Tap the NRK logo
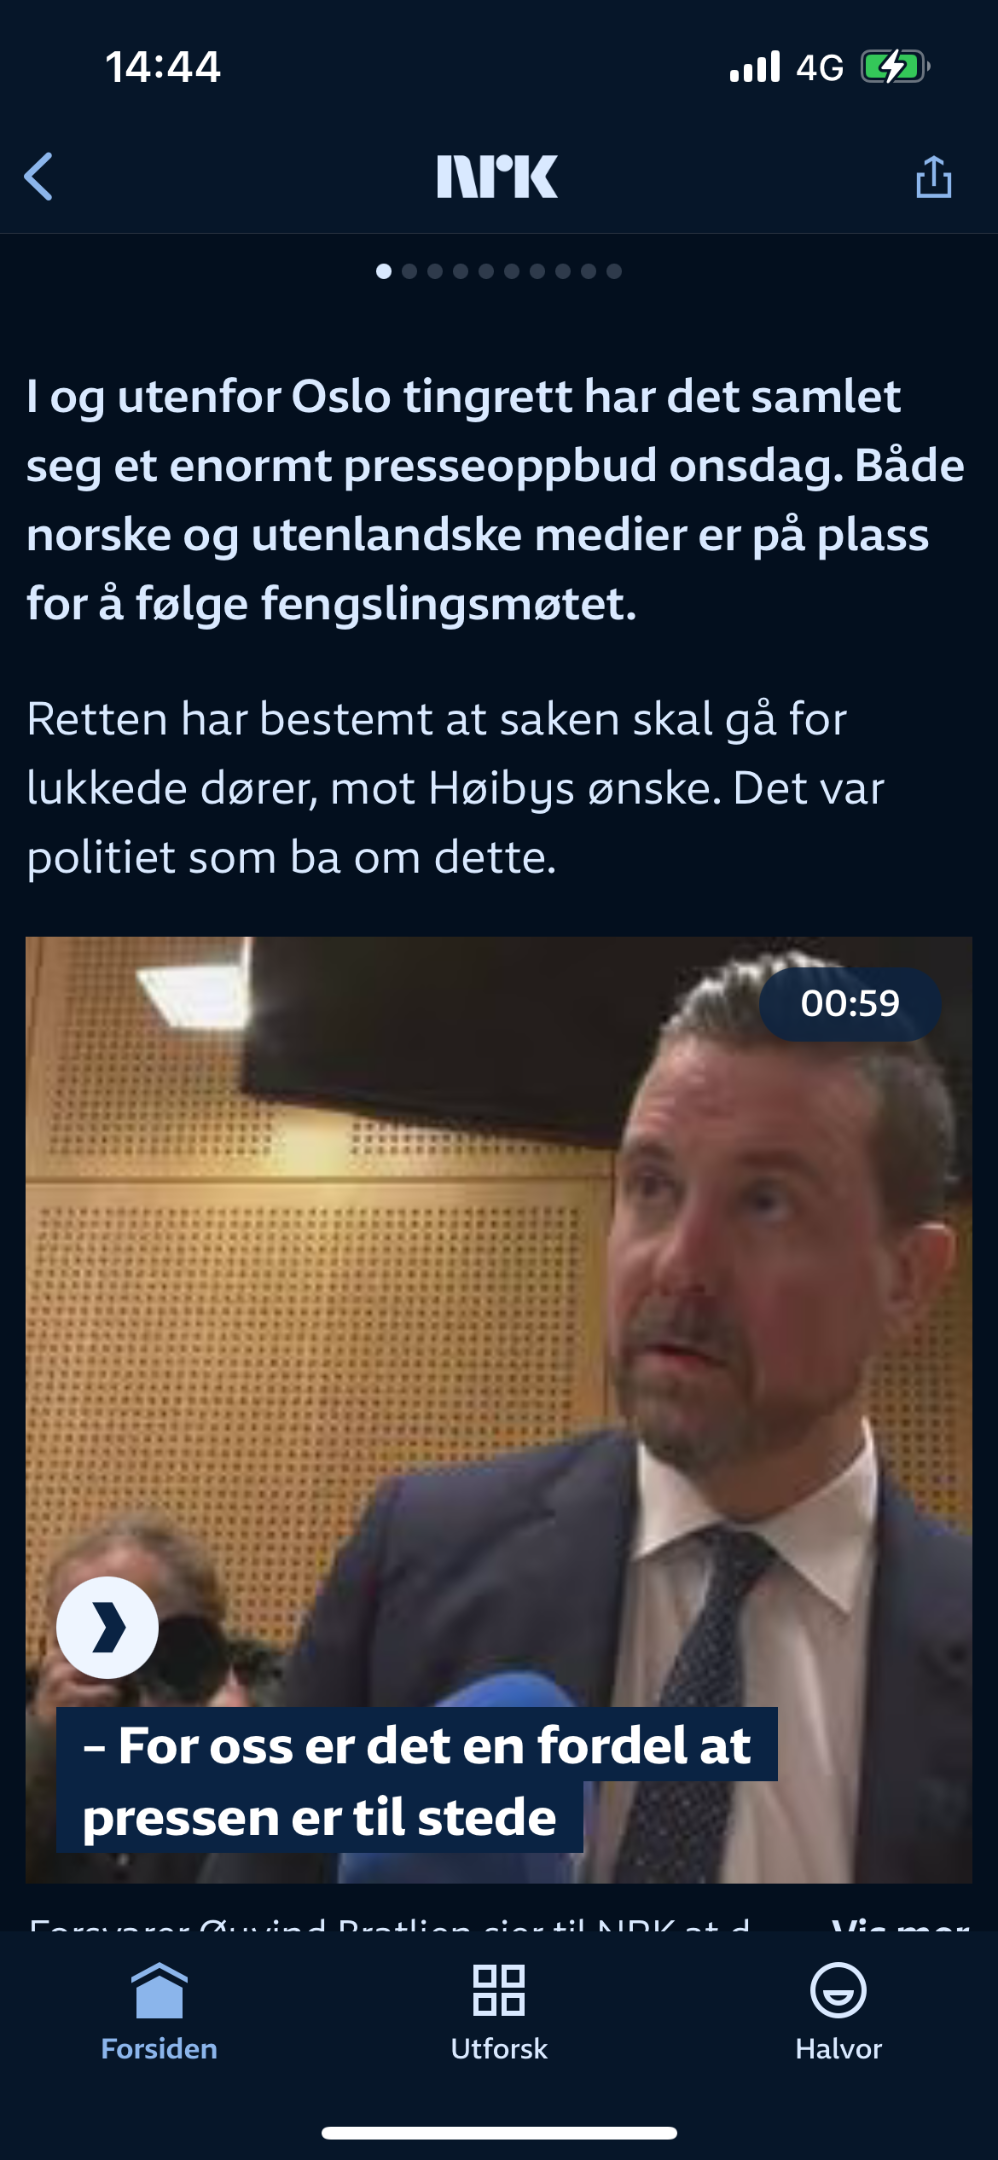The height and width of the screenshot is (2160, 998). click(497, 176)
